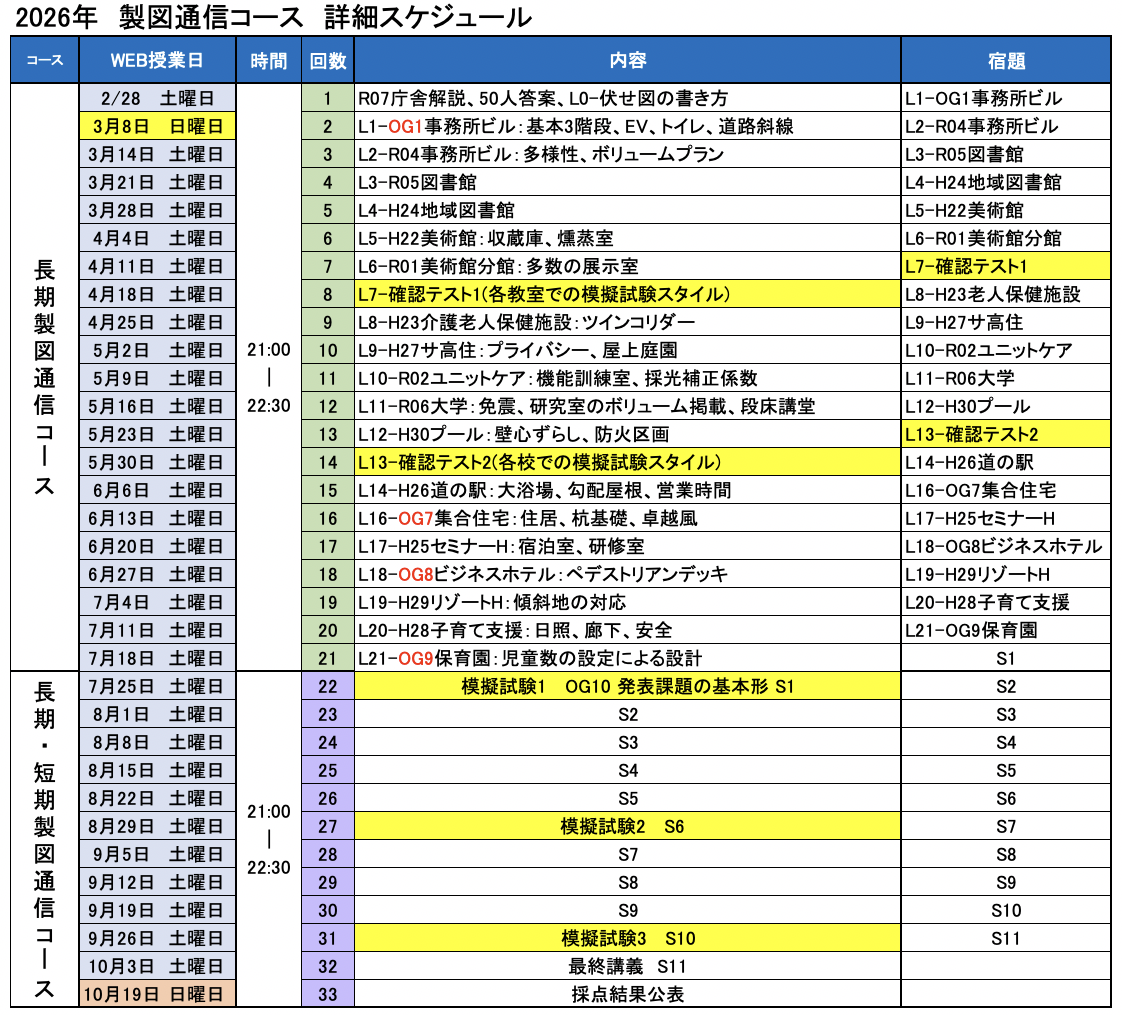This screenshot has height=1015, width=1122.
Task: Select the yellow 3月8日 日曜日 date cell
Action: click(x=157, y=126)
